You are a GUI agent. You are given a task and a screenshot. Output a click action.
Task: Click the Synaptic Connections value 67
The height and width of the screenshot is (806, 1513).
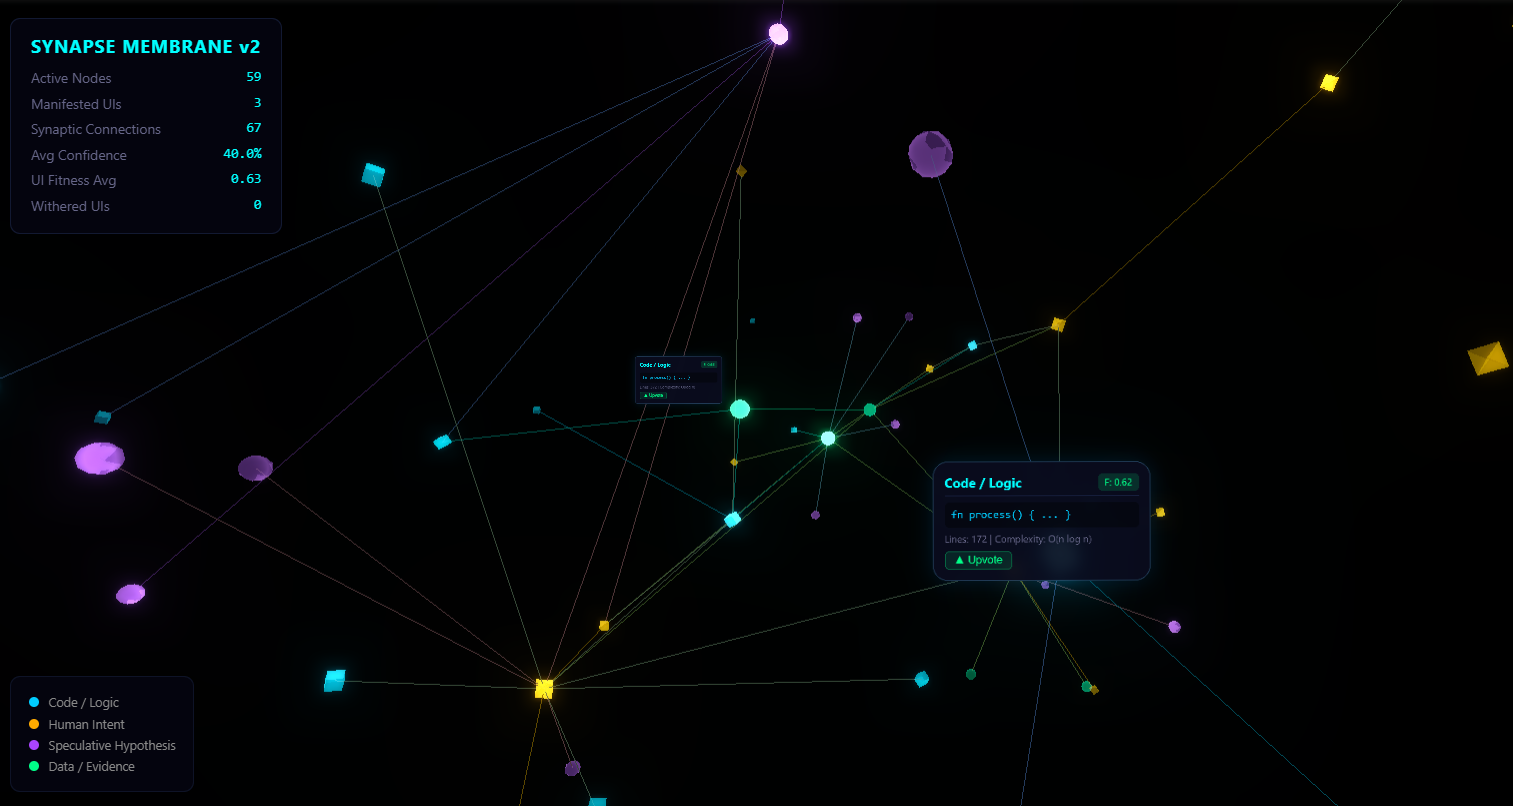click(x=254, y=128)
